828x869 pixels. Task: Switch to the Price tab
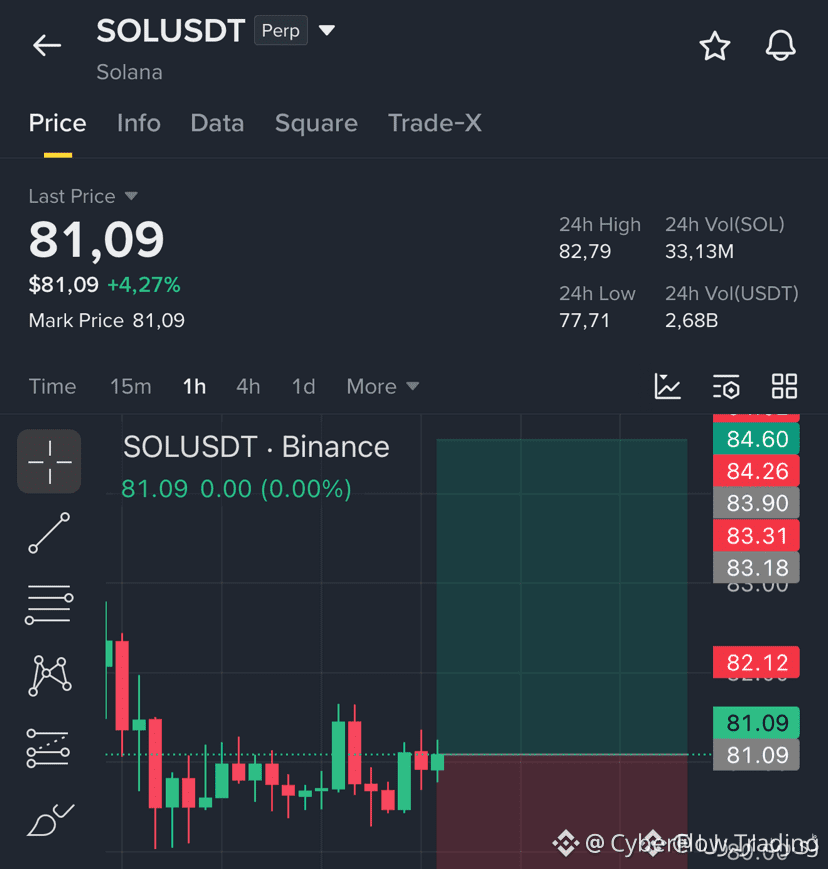pyautogui.click(x=58, y=123)
